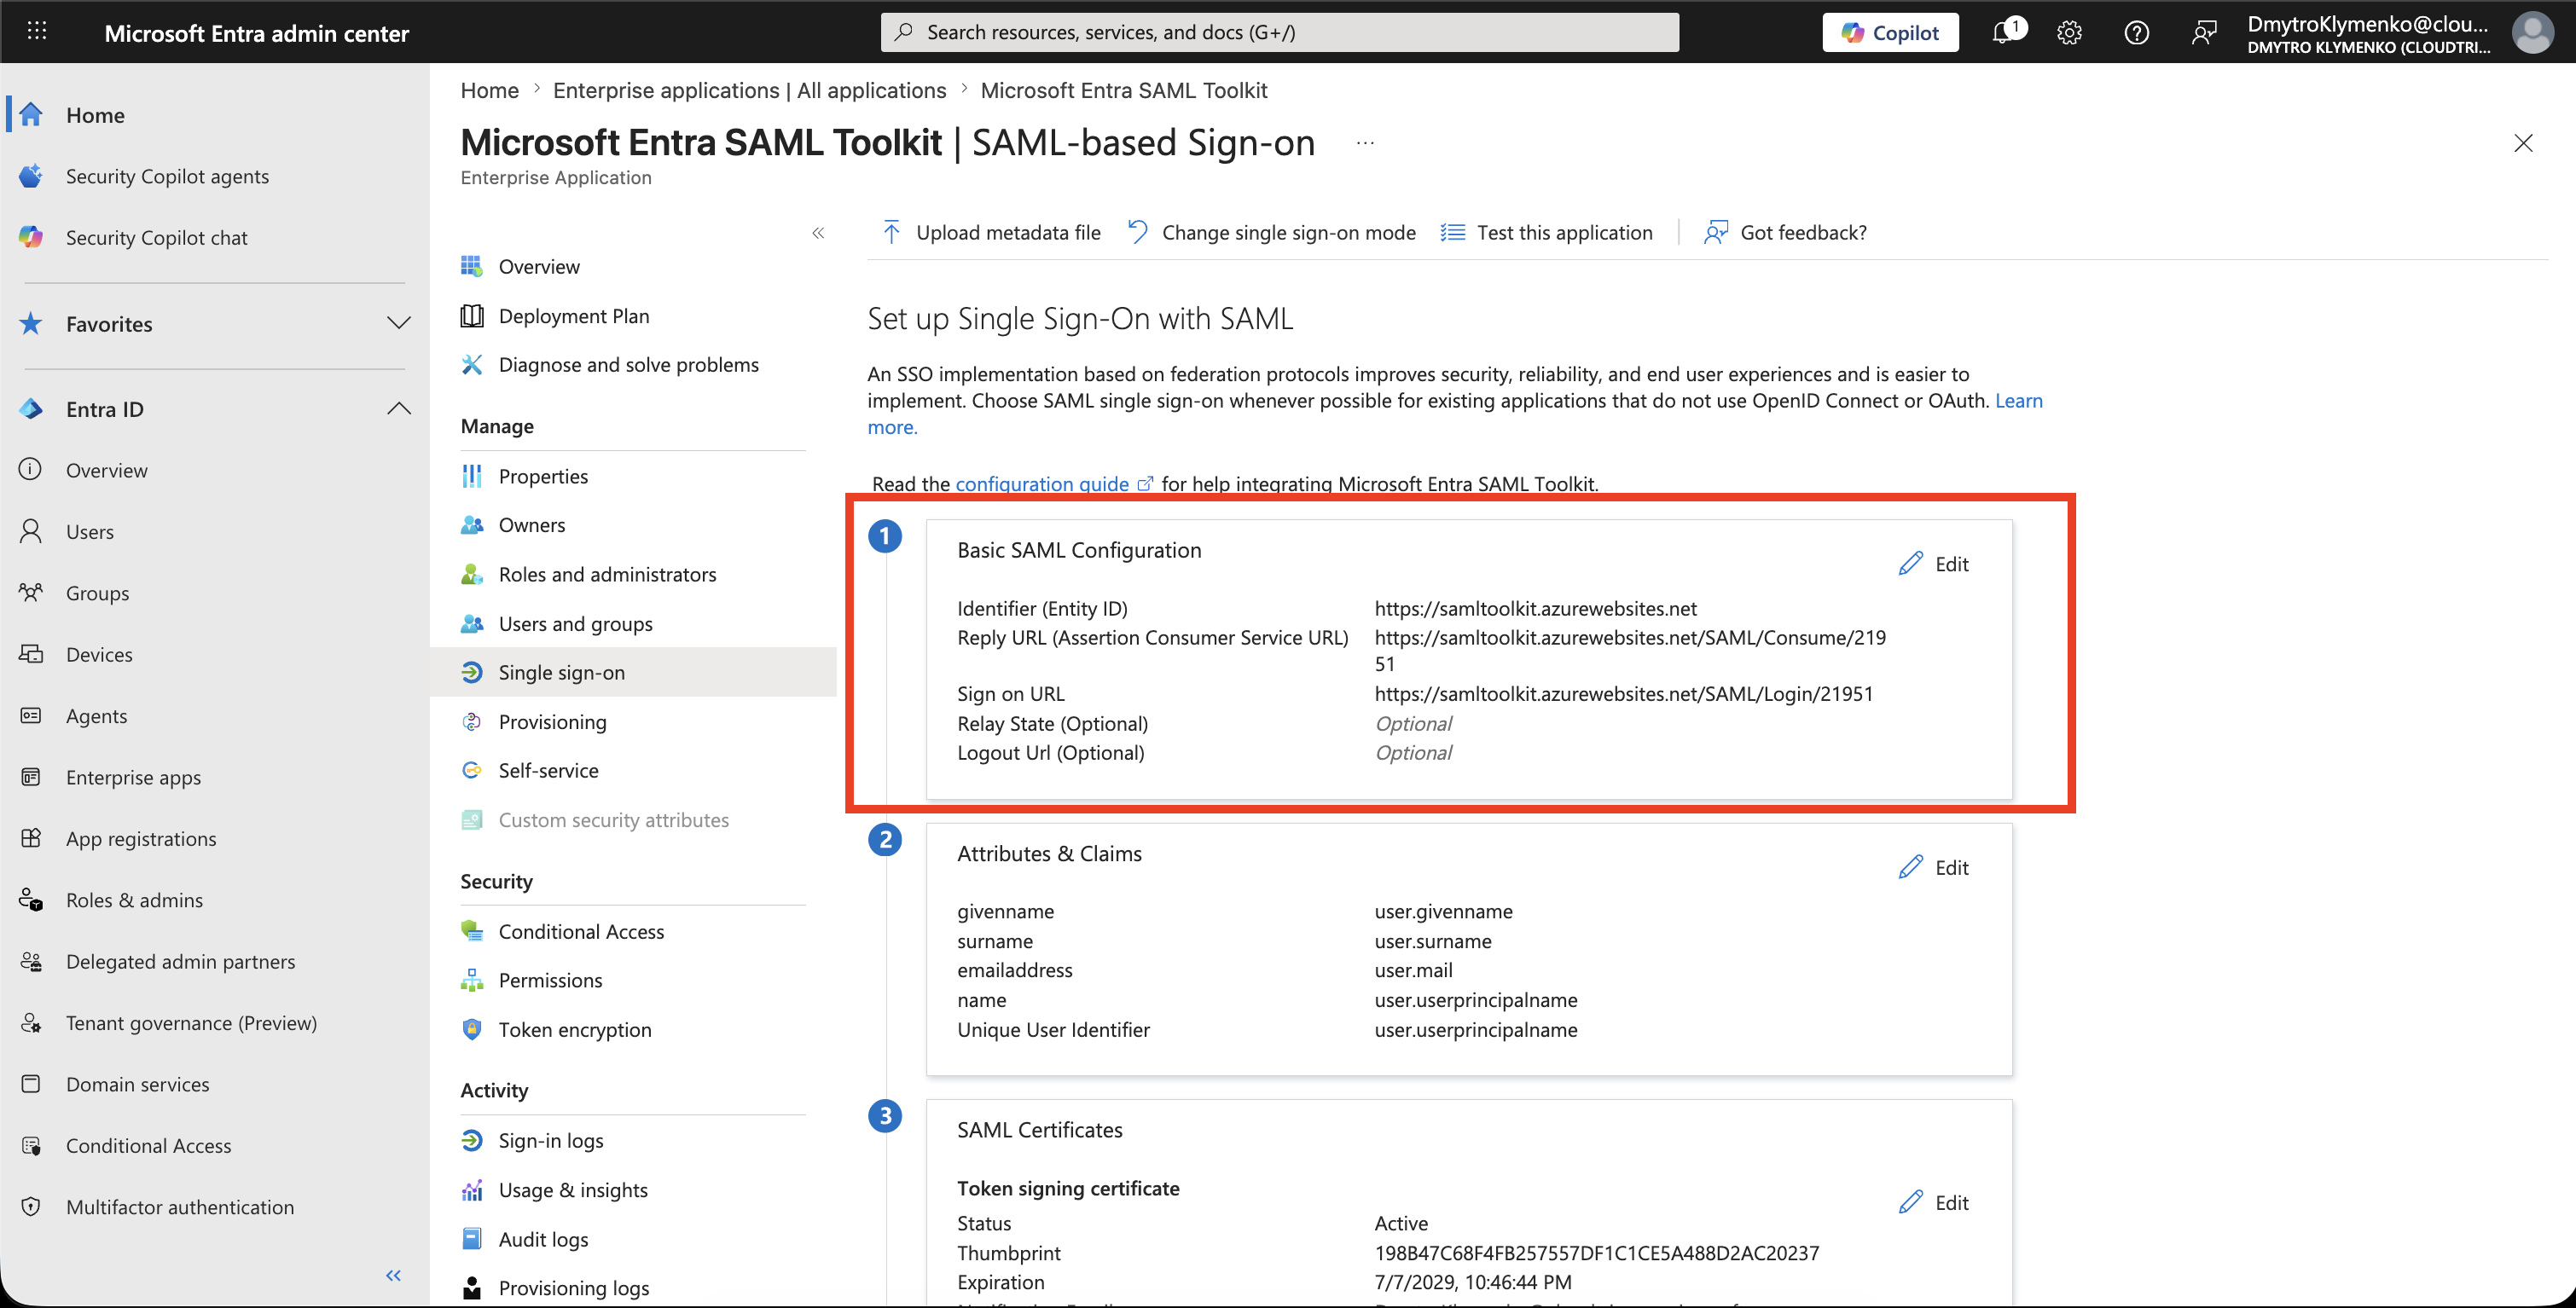Open the Roles & admins icon
Image resolution: width=2576 pixels, height=1308 pixels.
pos(31,900)
